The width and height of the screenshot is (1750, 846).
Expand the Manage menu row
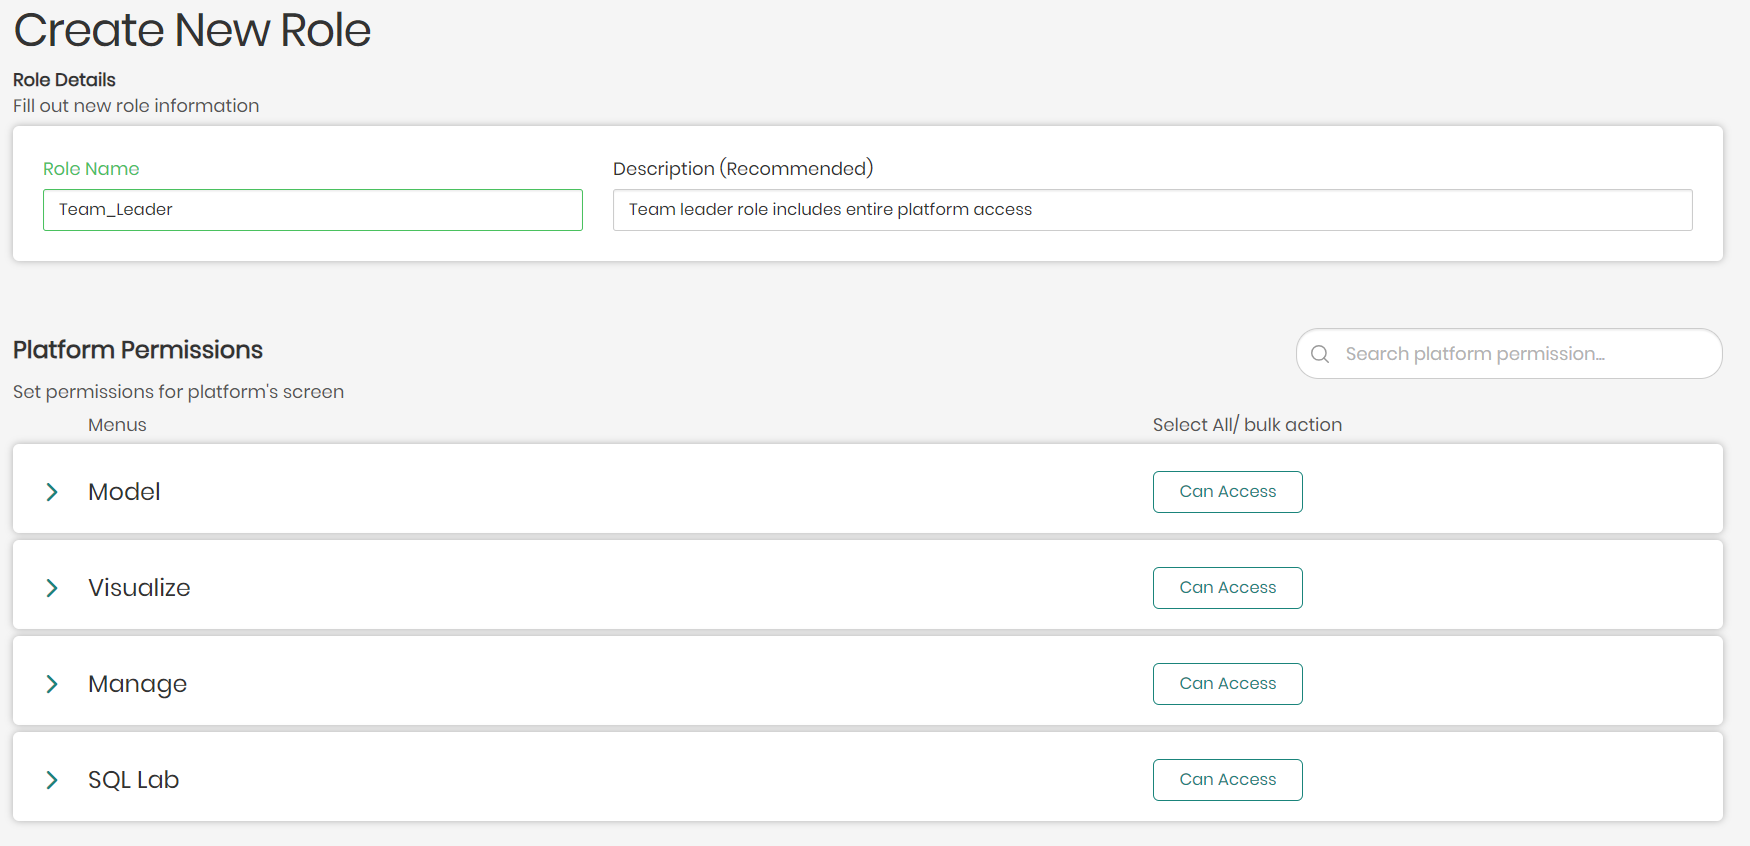point(52,684)
